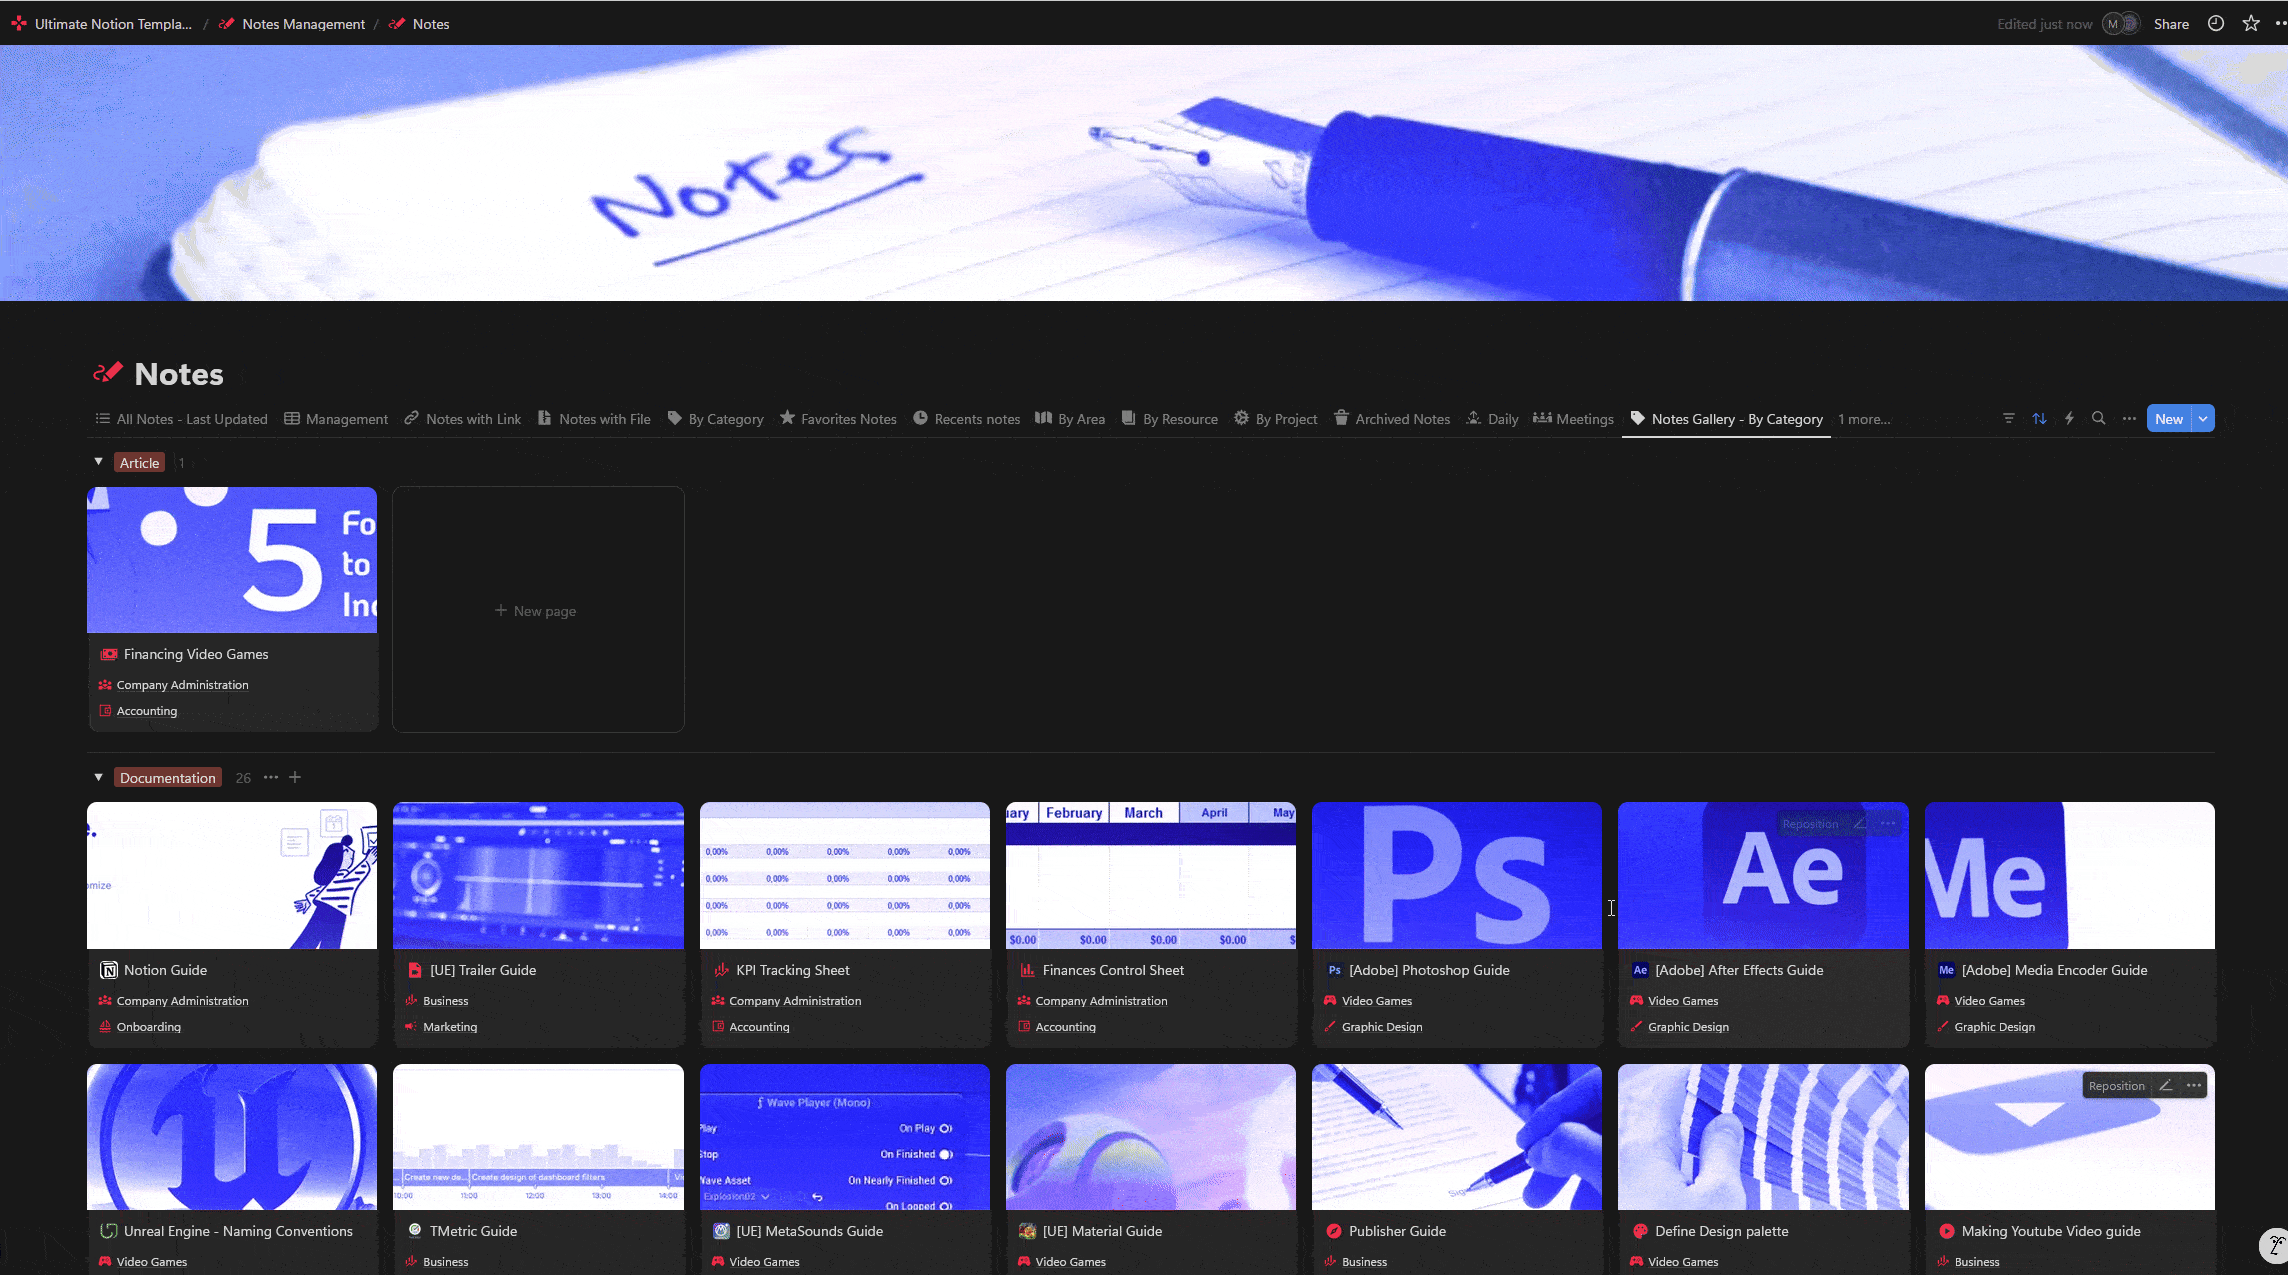Click the search magnifier icon in toolbar

coord(2099,418)
